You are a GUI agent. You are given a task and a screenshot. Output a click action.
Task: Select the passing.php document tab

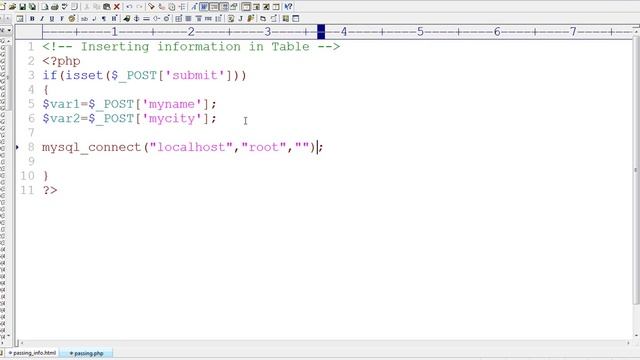pyautogui.click(x=87, y=353)
